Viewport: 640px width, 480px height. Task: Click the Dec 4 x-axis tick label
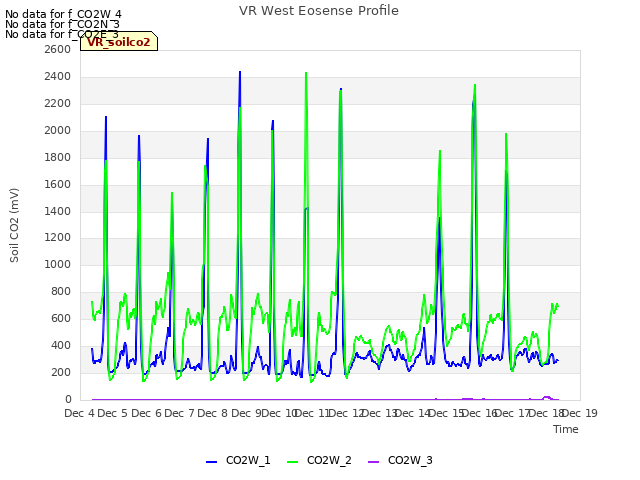click(79, 413)
